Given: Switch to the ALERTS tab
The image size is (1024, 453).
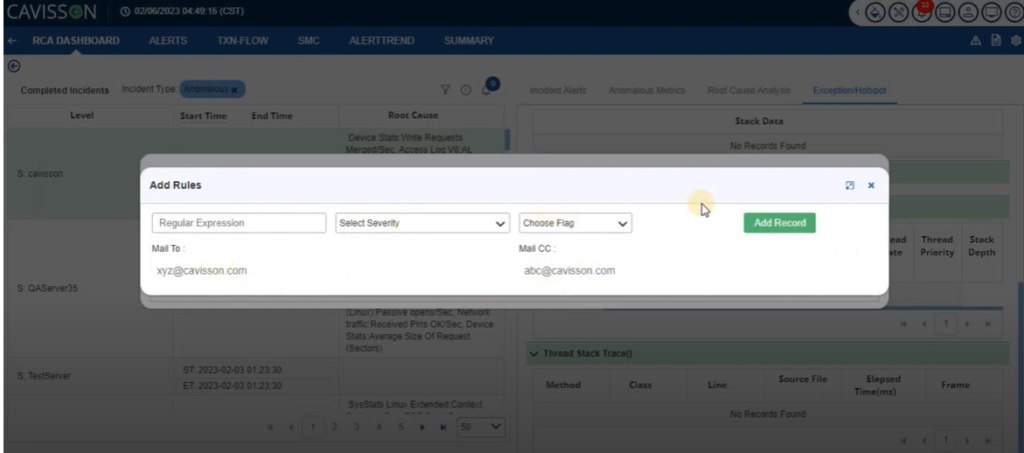Looking at the screenshot, I should pyautogui.click(x=168, y=41).
